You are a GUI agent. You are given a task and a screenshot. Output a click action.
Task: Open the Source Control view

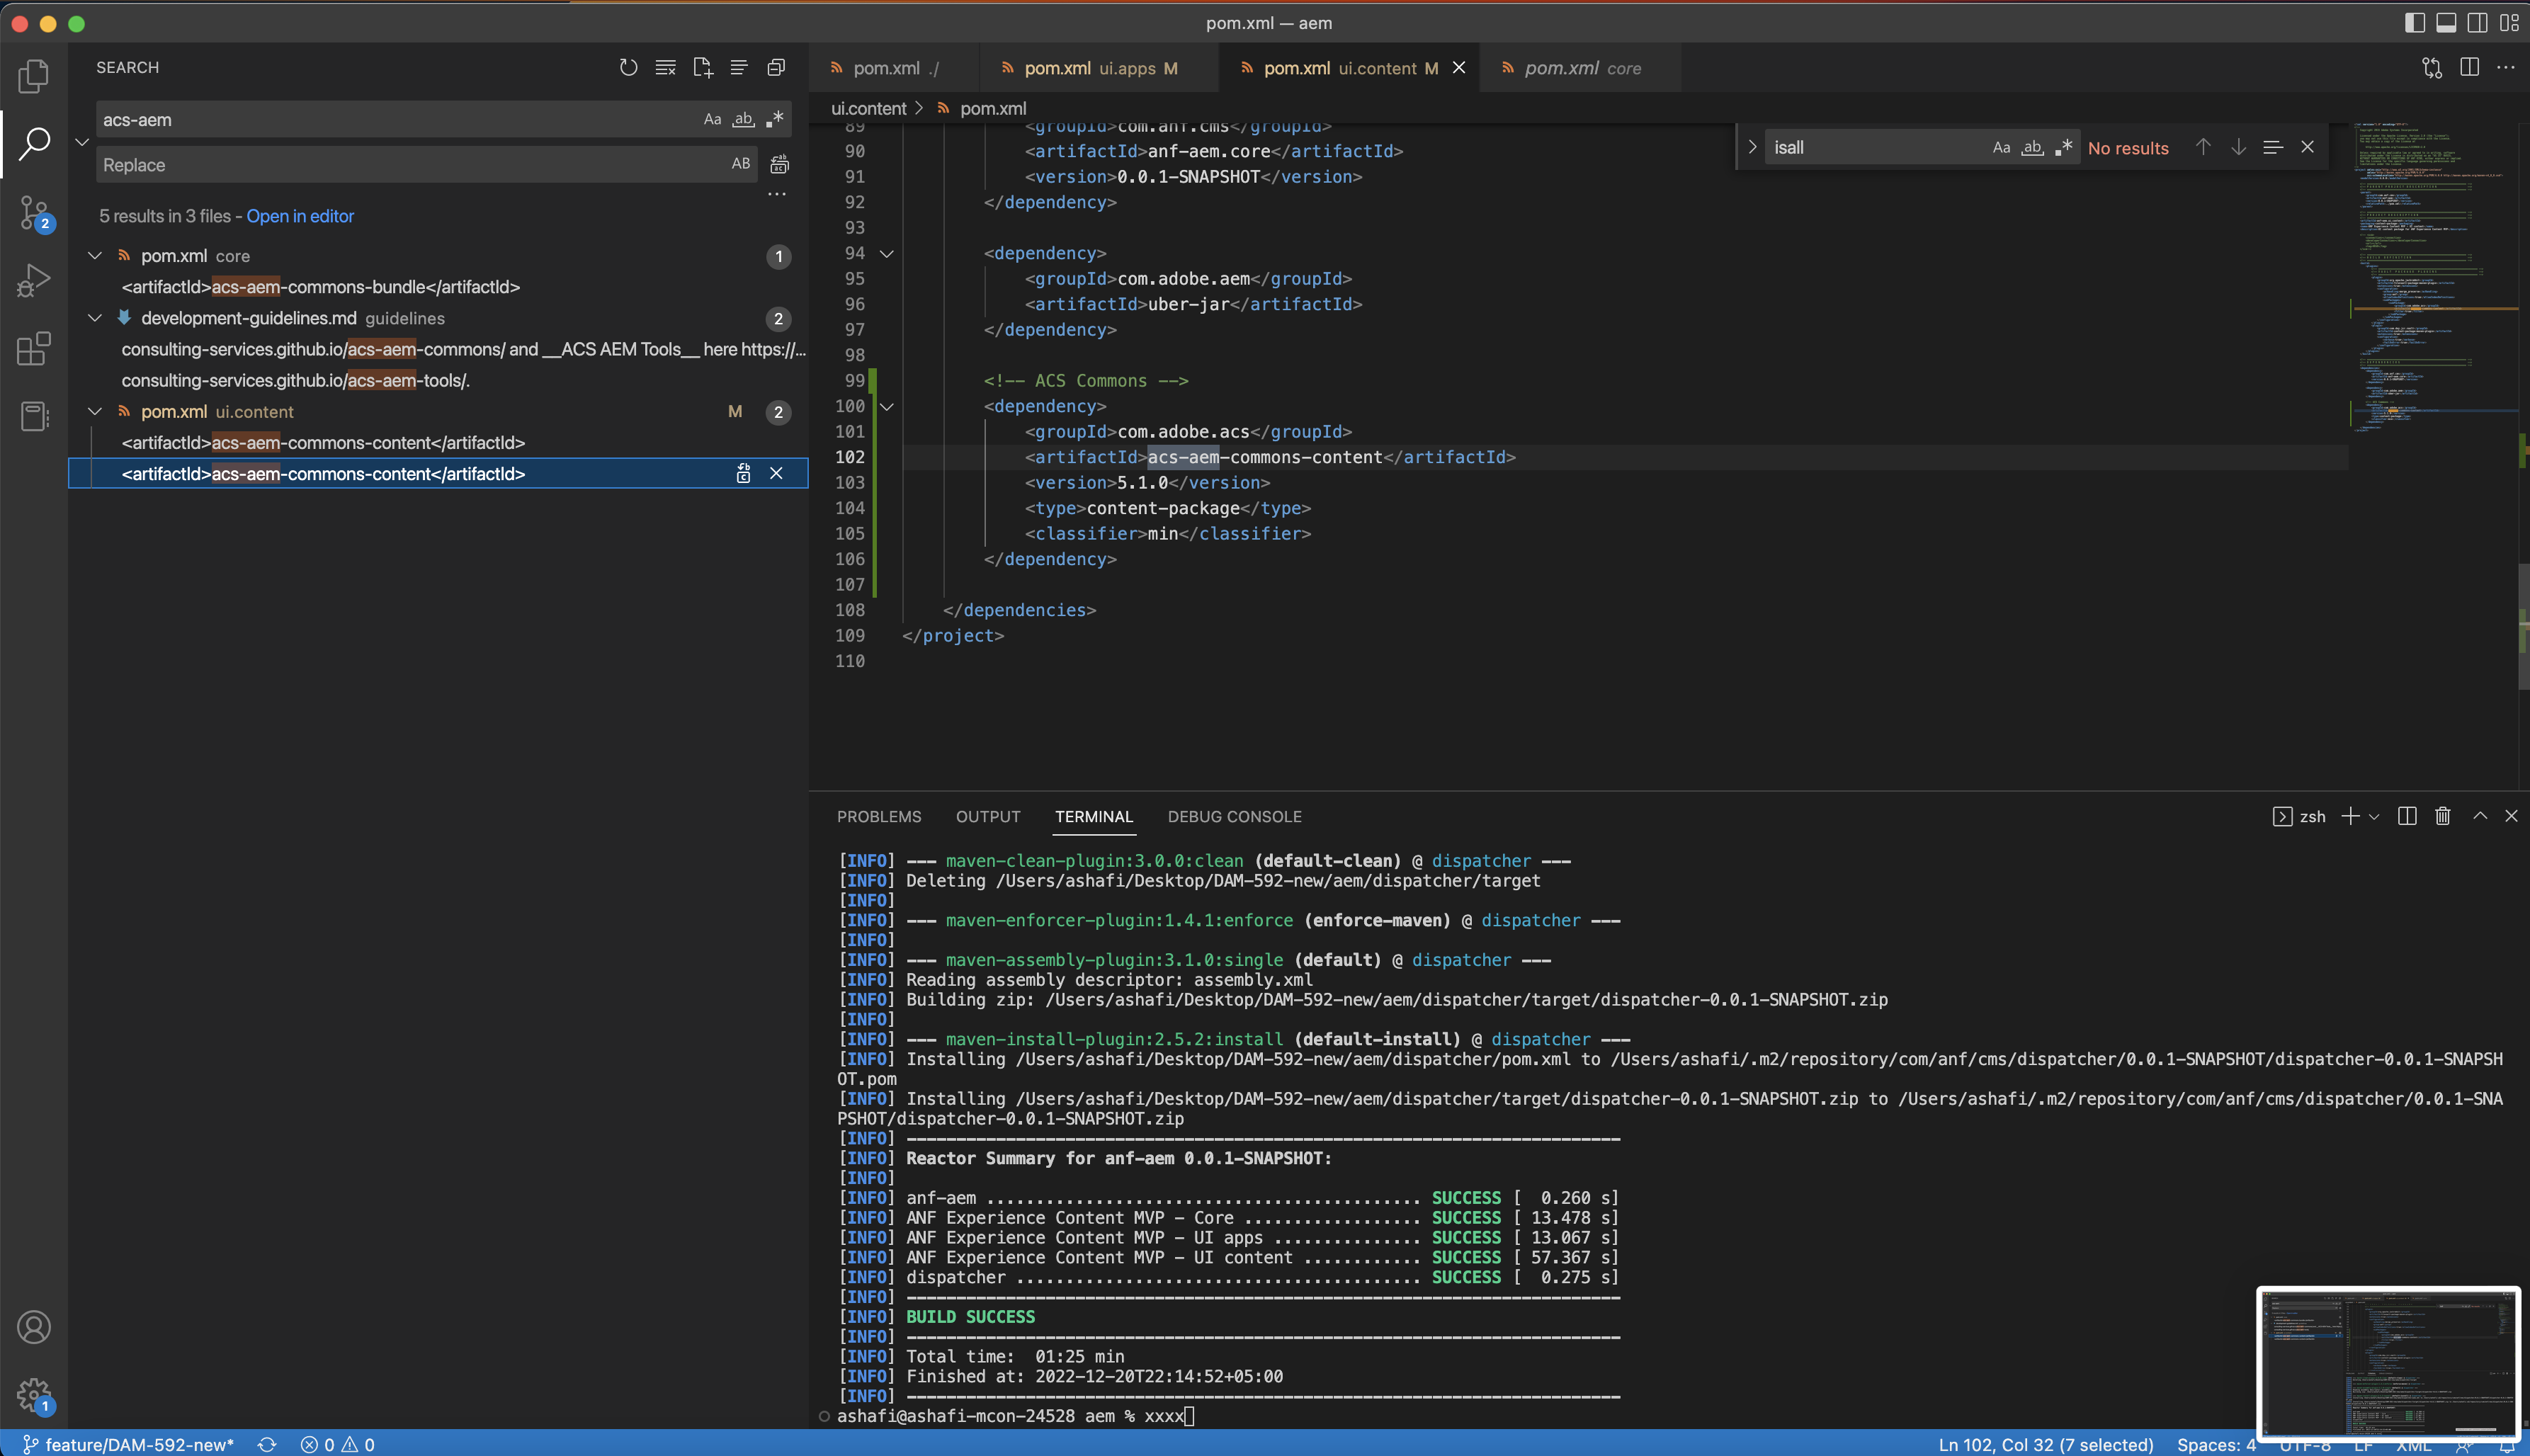coord(33,213)
